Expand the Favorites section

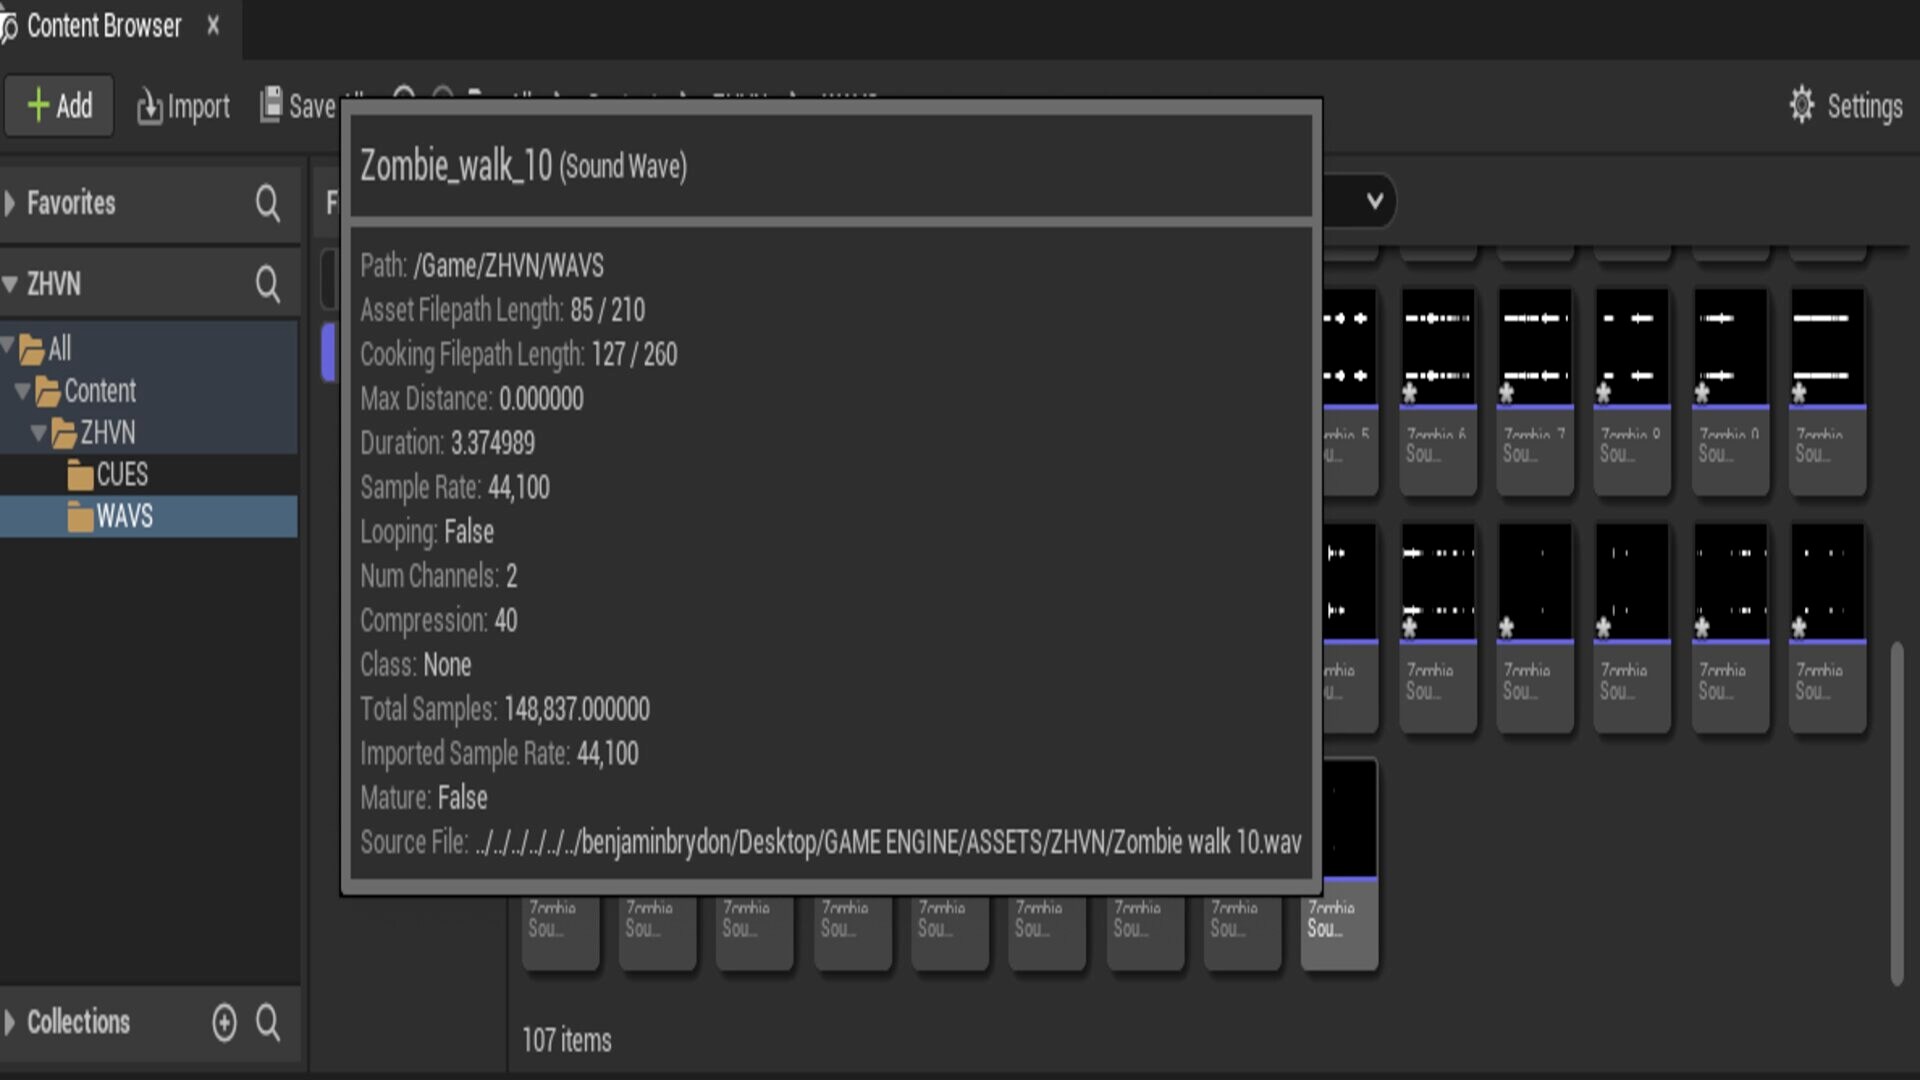pos(10,203)
